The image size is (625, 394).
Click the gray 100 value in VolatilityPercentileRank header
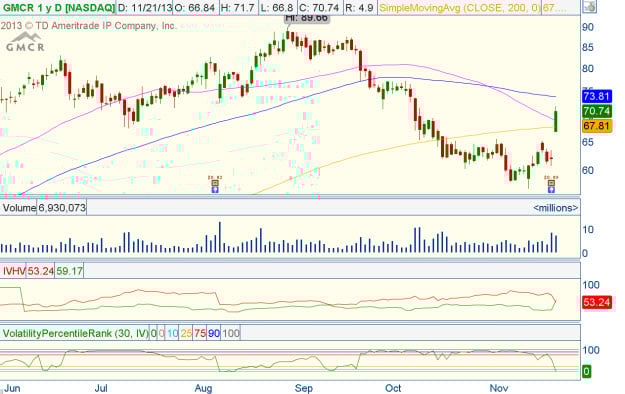pos(231,333)
